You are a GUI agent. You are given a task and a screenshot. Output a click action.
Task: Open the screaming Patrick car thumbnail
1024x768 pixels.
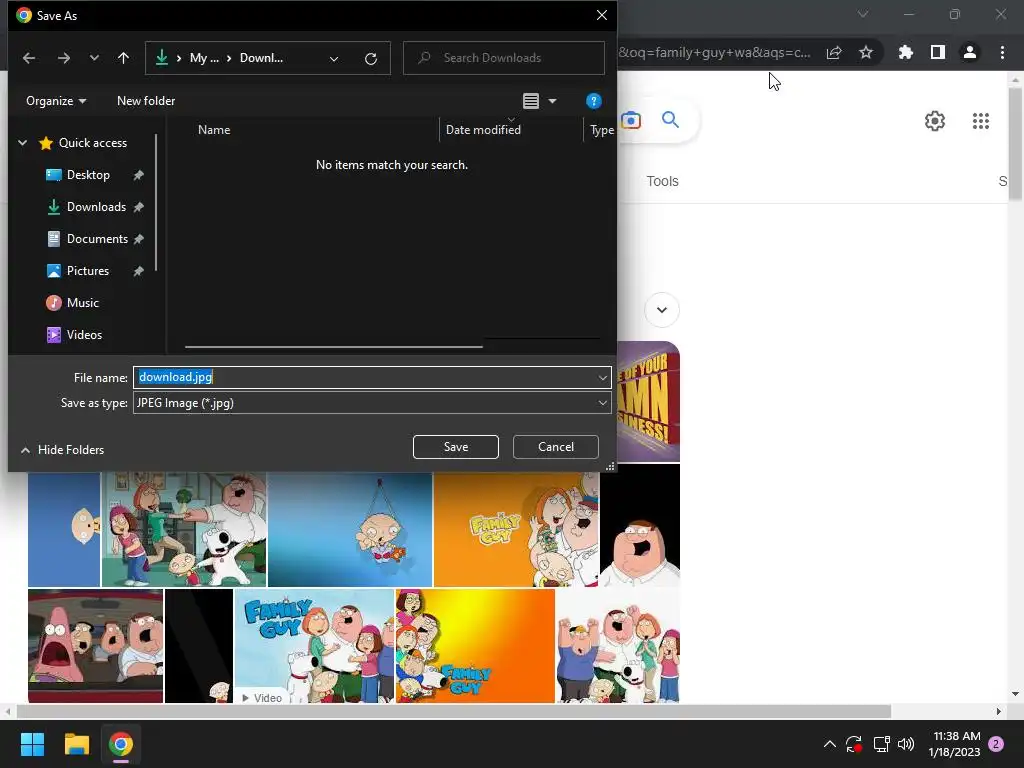(95, 646)
